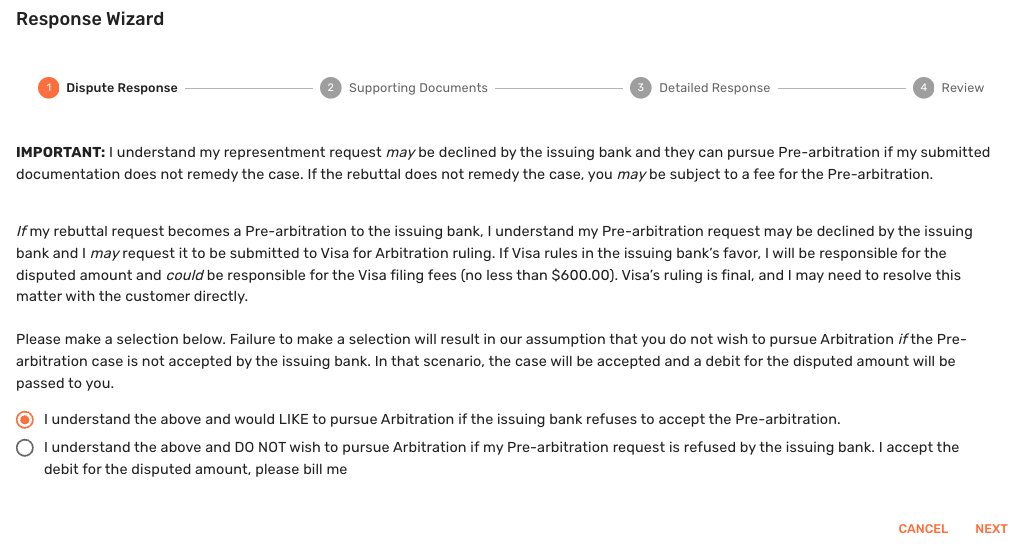This screenshot has height=547, width=1023.
Task: Go to the Dispute Response step label
Action: point(122,88)
